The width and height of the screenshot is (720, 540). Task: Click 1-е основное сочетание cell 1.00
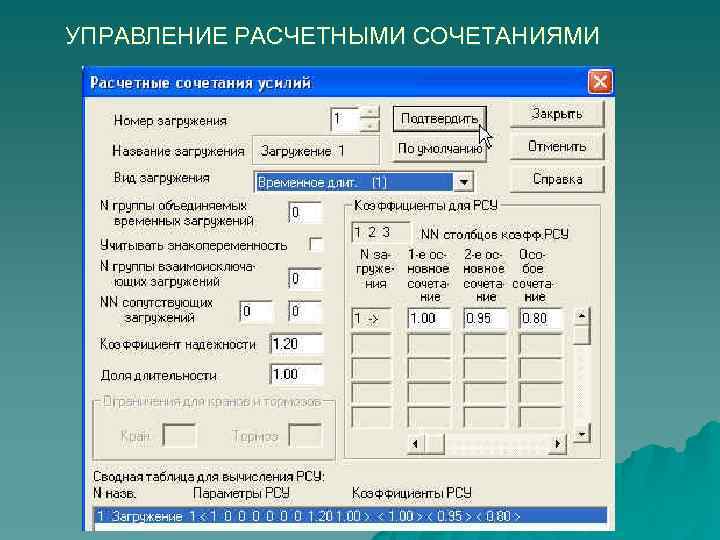point(429,318)
